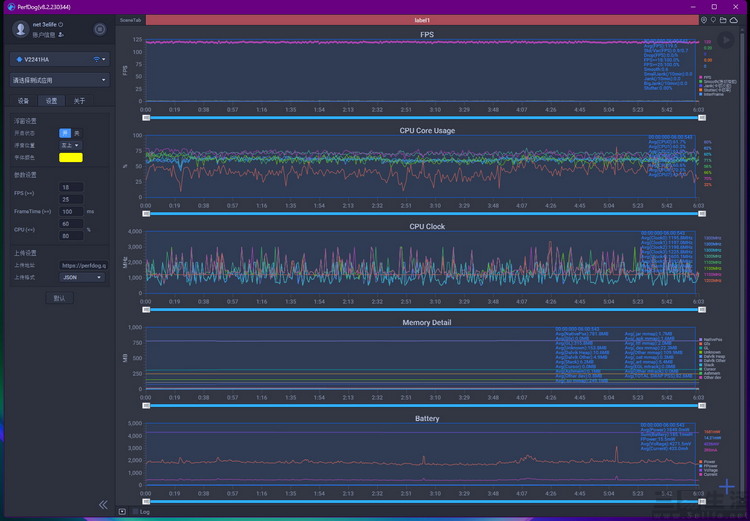
Task: Open floating window position dropdown
Action: point(70,145)
